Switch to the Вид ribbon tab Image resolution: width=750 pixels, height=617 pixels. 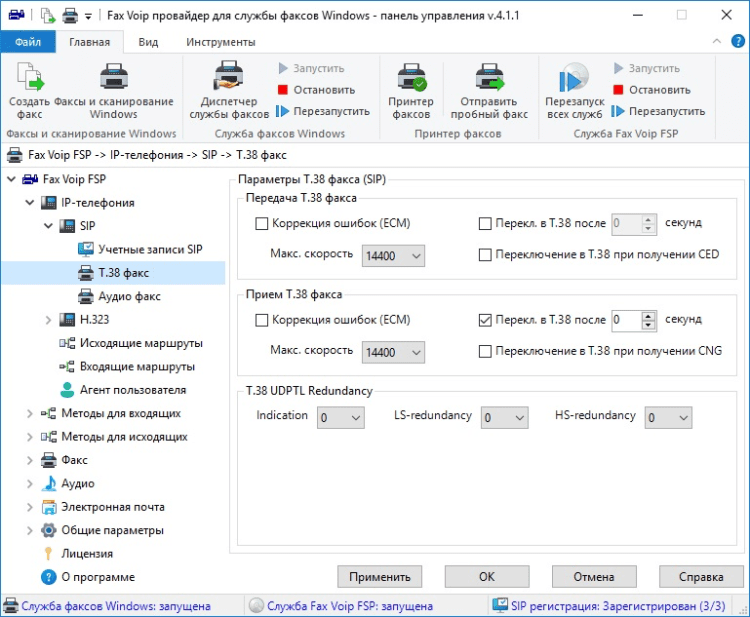(x=148, y=42)
